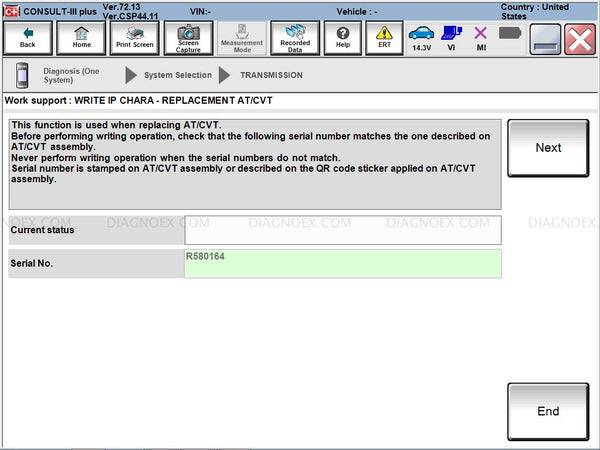Click the battery level icon in toolbar
This screenshot has width=600, height=450.
[x=510, y=34]
